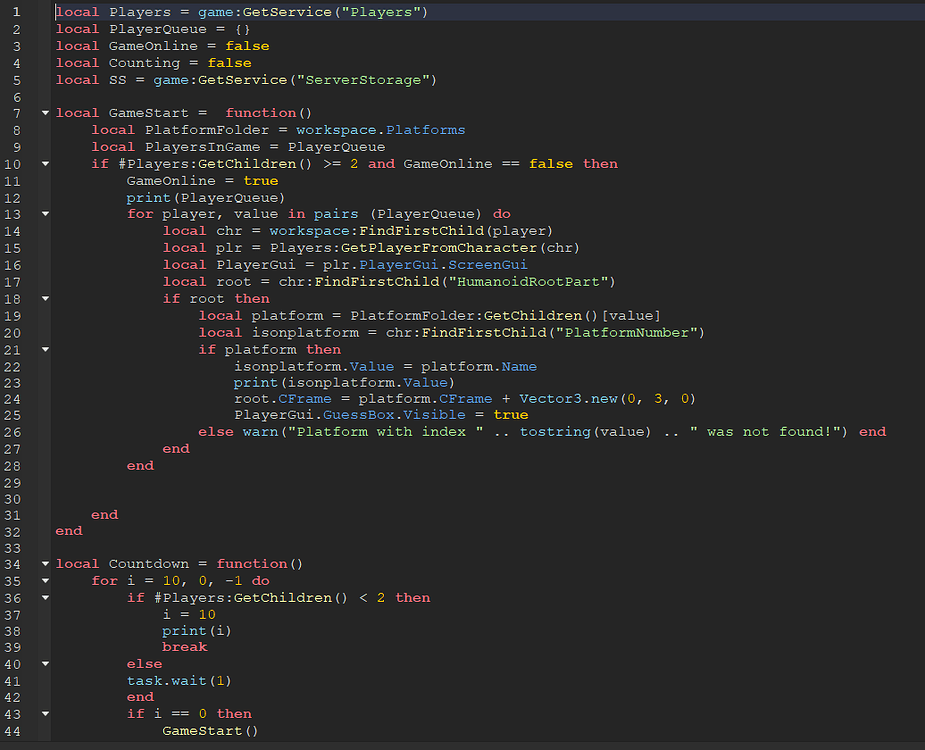Collapse the if root then block

pos(45,297)
